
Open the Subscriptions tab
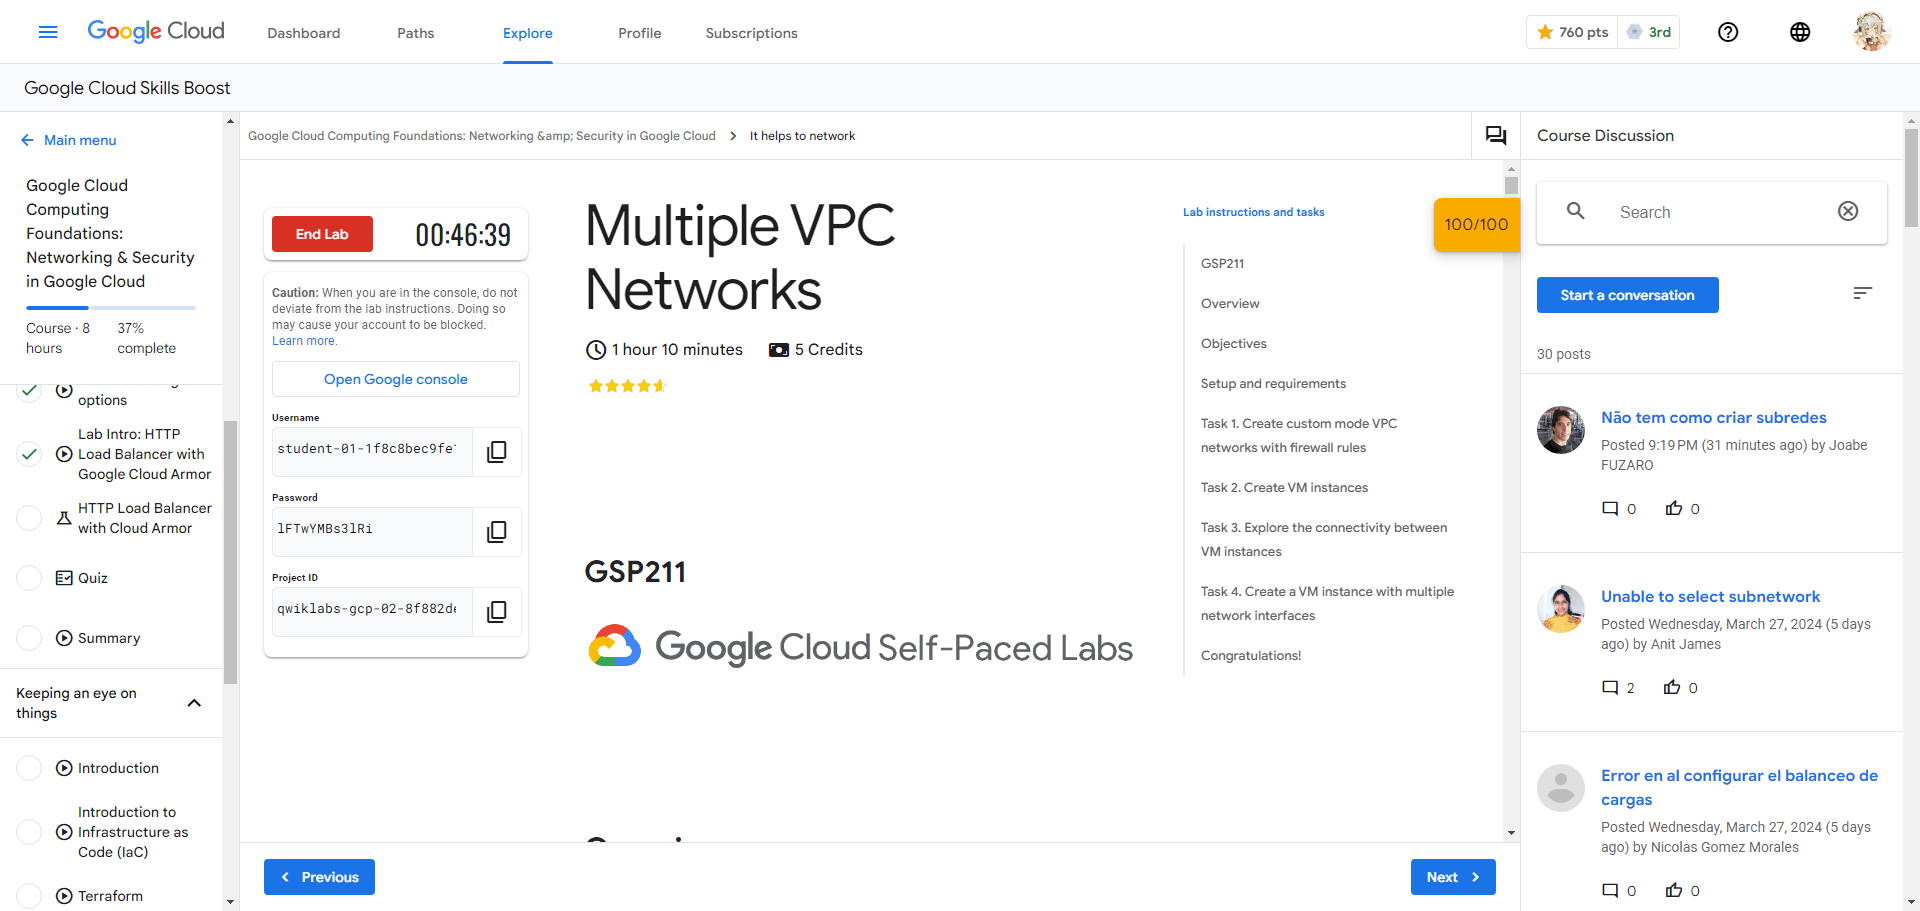tap(752, 33)
